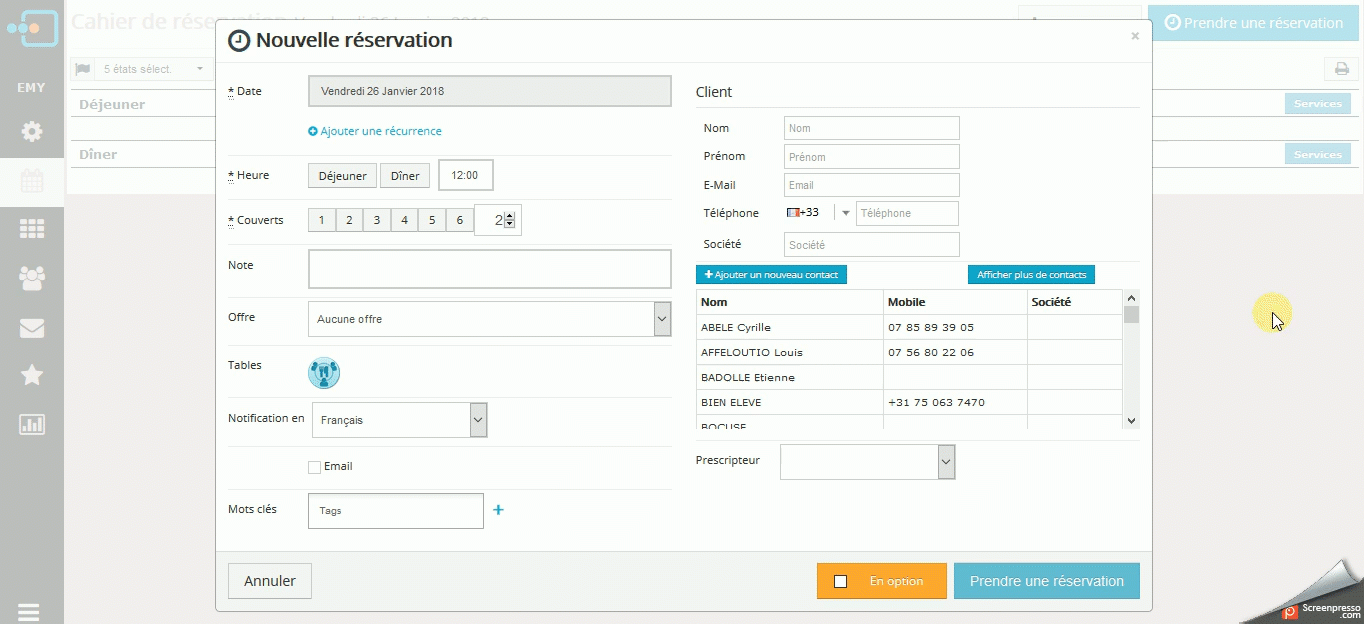Tick the Email notification checkbox

click(315, 467)
